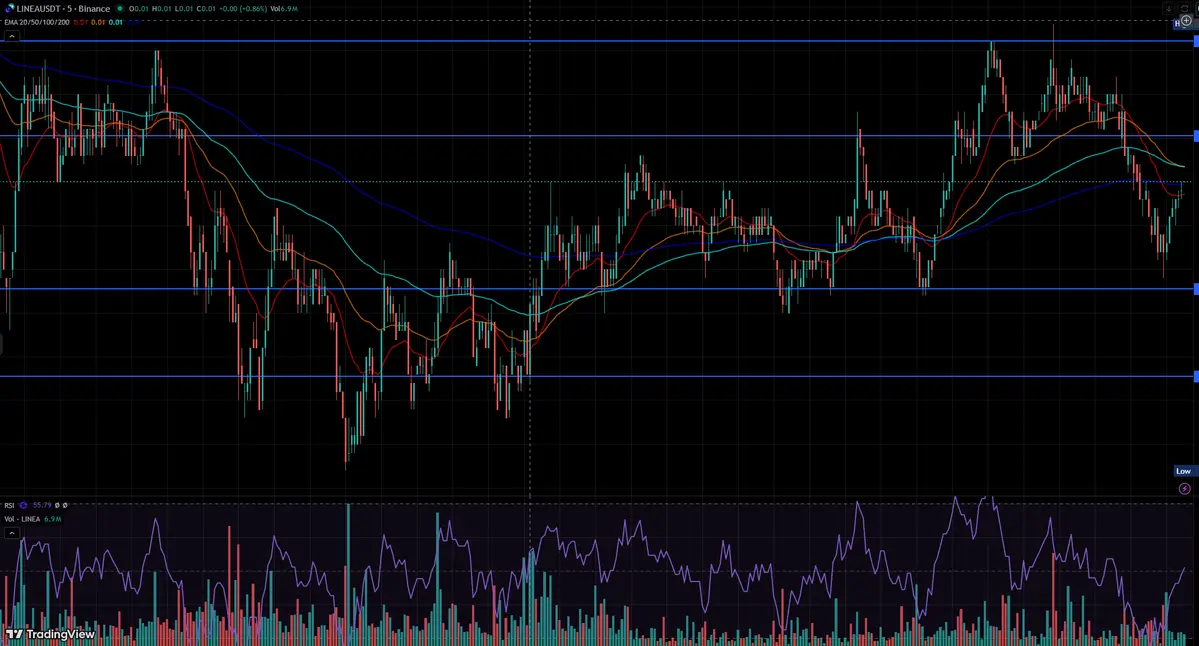The height and width of the screenshot is (646, 1199).
Task: Click the H high-price marker label
Action: coord(1177,24)
